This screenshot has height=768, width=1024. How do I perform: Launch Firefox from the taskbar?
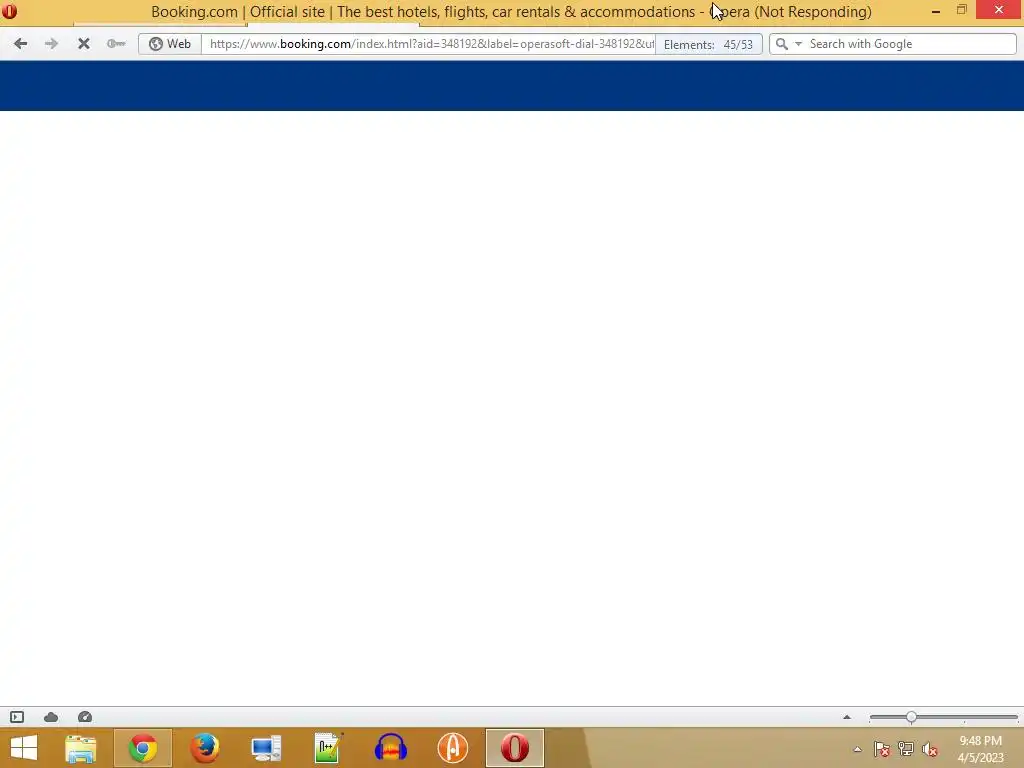pyautogui.click(x=204, y=748)
